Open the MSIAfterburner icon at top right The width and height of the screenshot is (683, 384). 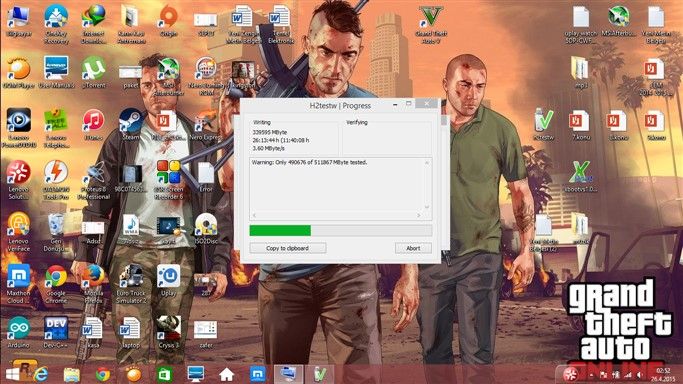618,21
